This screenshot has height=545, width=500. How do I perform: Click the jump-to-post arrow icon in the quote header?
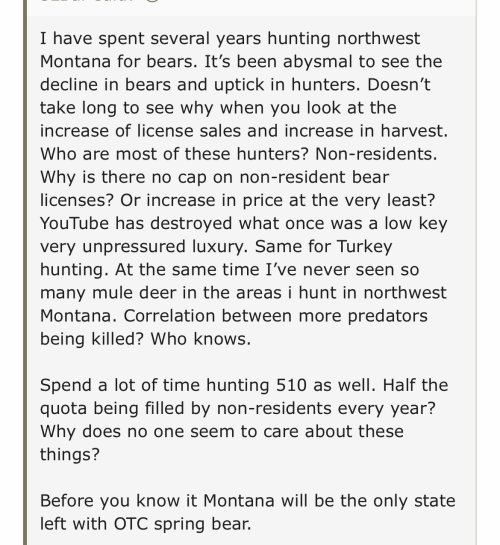tap(153, 0)
